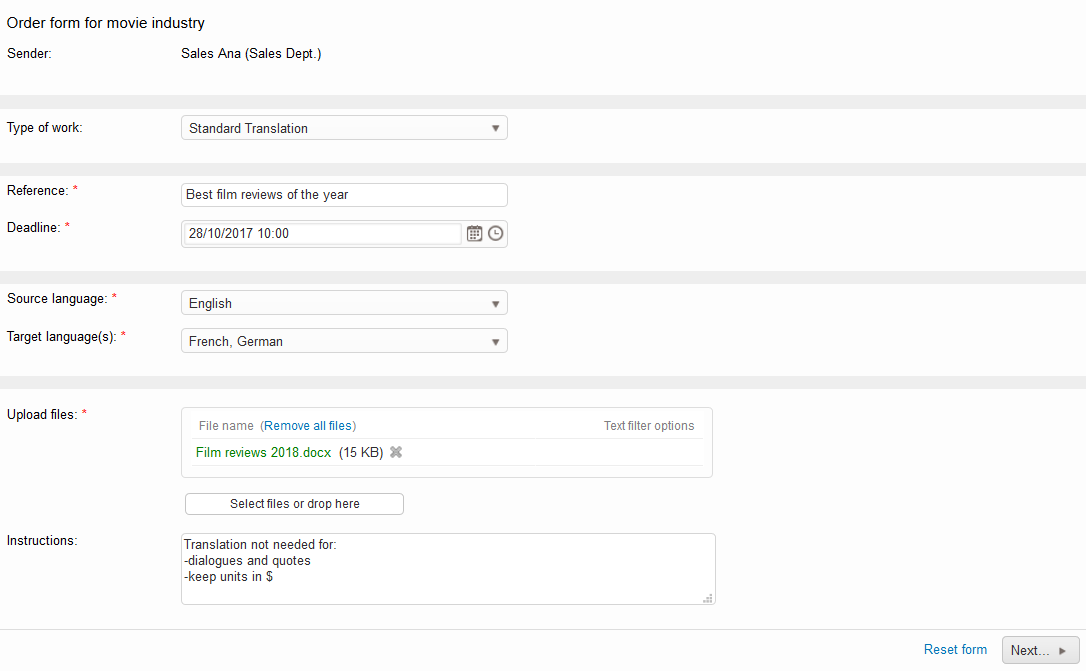Screen dimensions: 1086x671
Task: Click the Remove all files link
Action: [308, 426]
